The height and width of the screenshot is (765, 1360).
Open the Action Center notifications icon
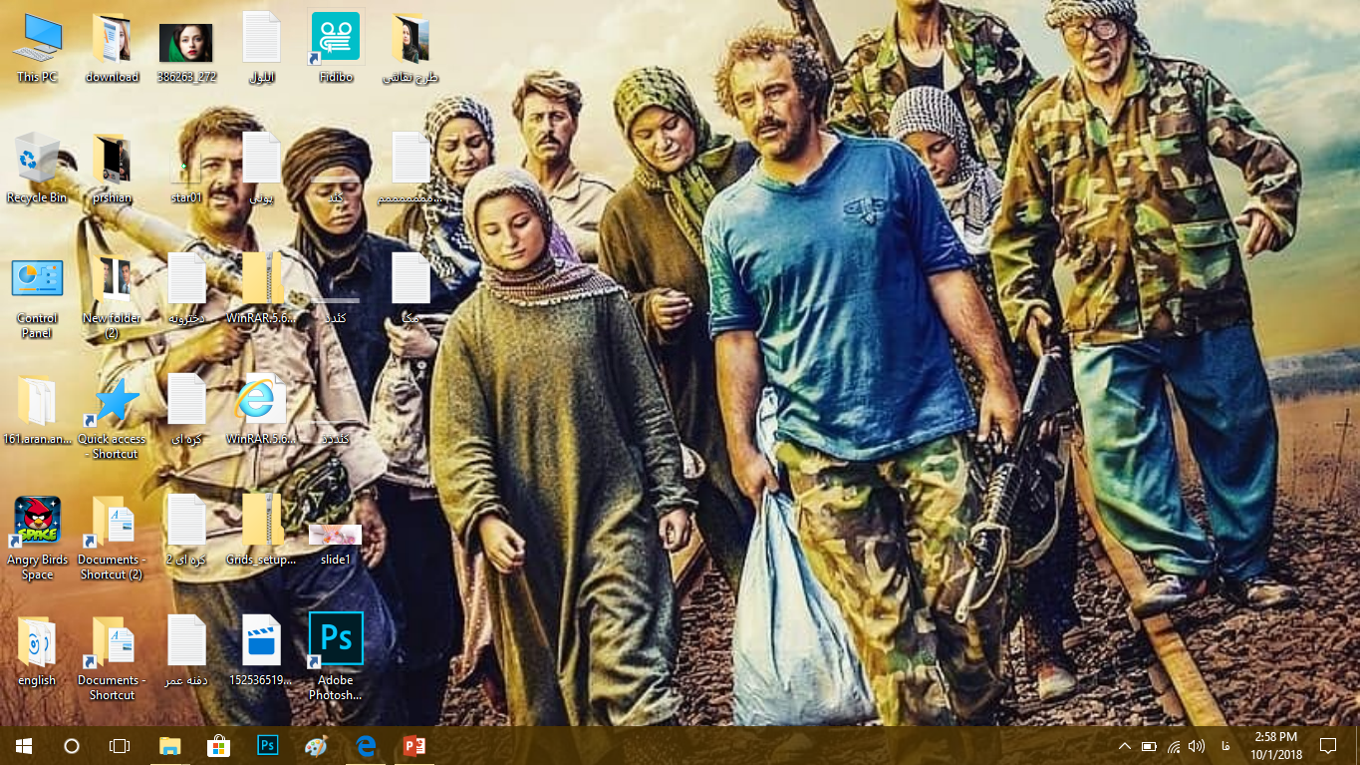tap(1328, 746)
